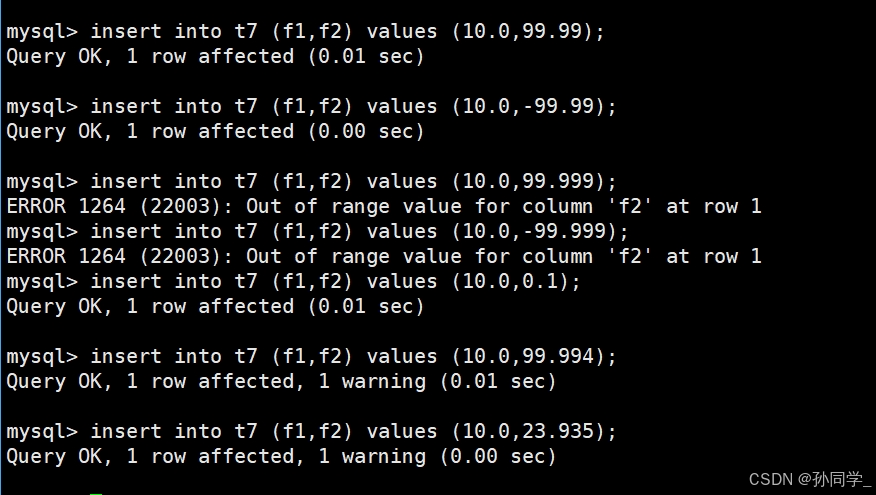876x495 pixels.
Task: Click the first insert command with 99.99
Action: (x=305, y=31)
